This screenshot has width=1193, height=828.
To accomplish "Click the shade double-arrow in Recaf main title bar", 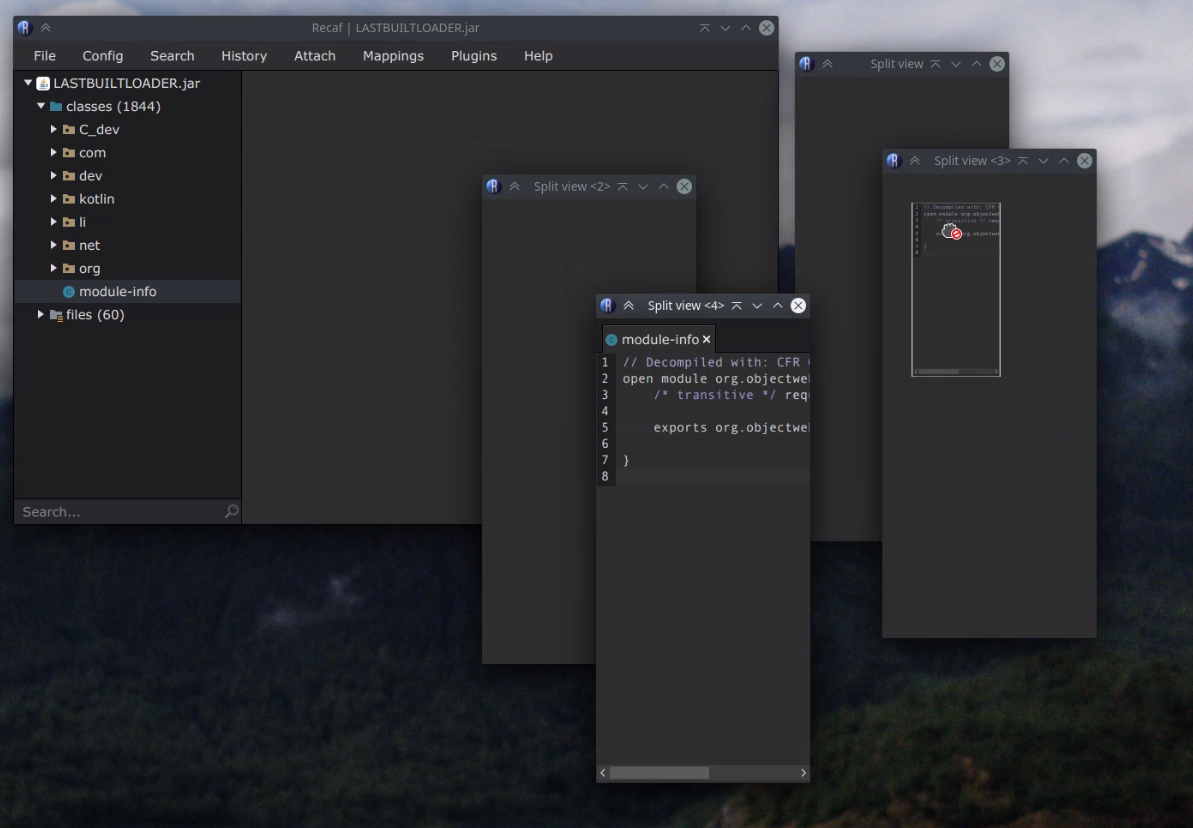I will (x=46, y=27).
